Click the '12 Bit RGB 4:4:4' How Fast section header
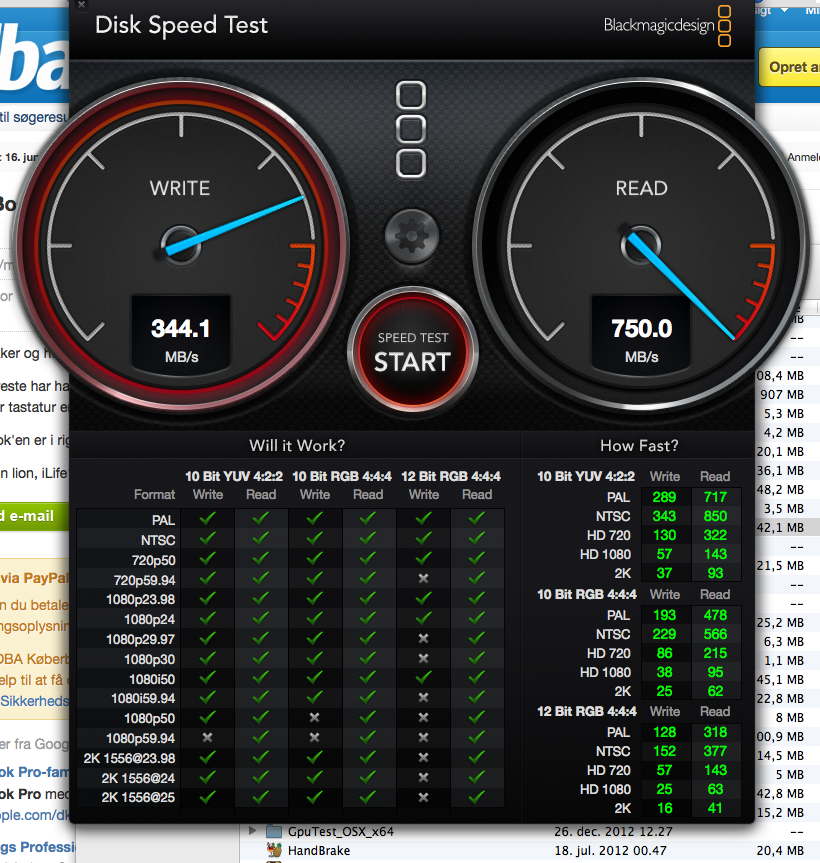The height and width of the screenshot is (863, 820). tap(587, 712)
